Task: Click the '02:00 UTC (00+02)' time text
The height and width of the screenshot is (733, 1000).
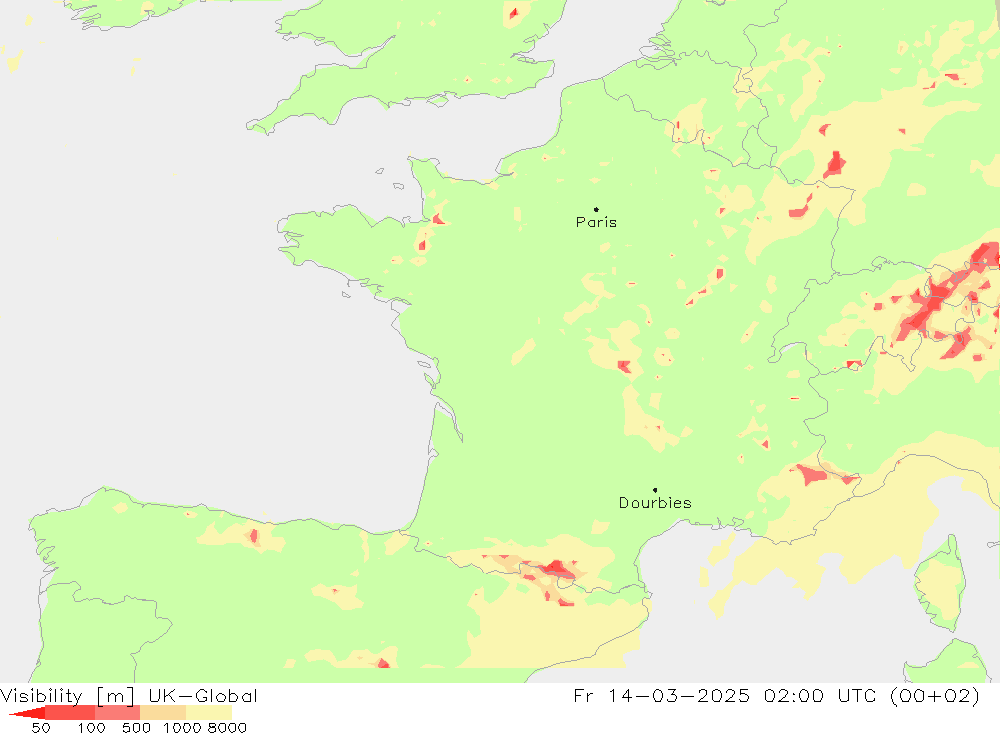Action: point(872,696)
